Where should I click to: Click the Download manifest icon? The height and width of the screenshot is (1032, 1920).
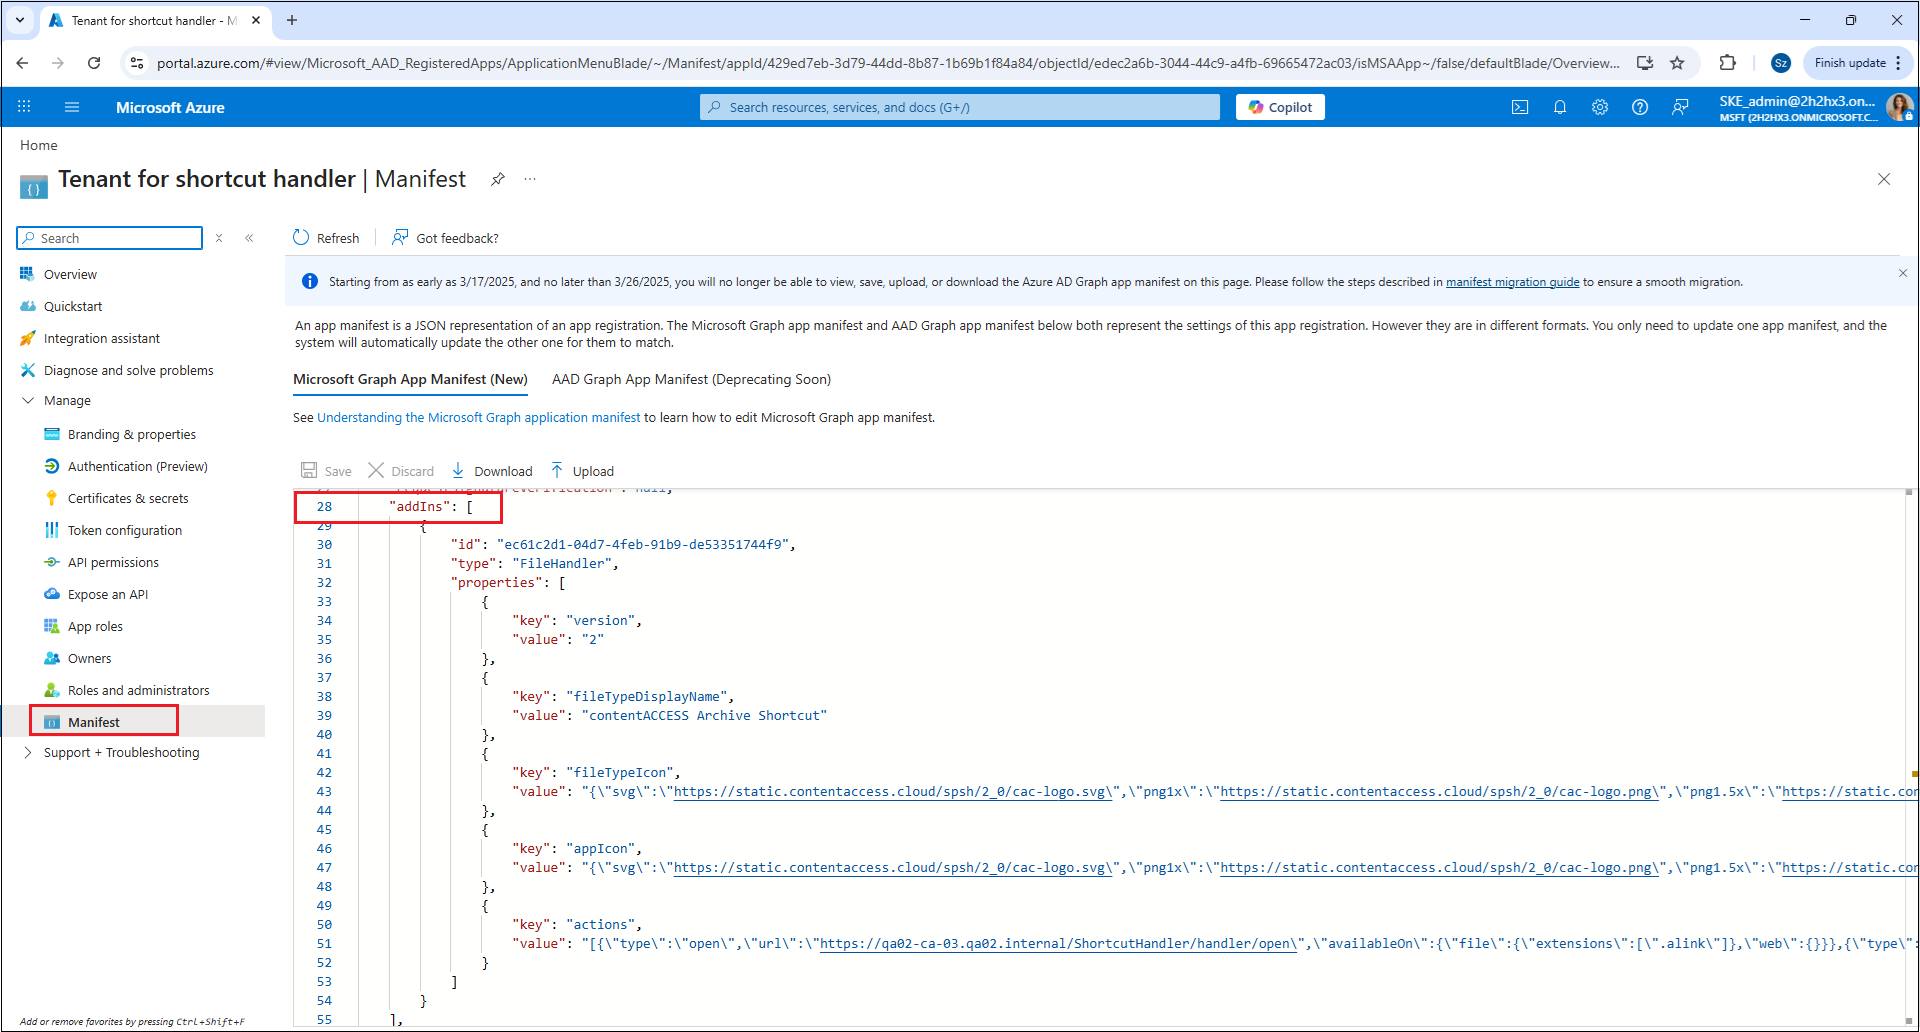pos(458,471)
